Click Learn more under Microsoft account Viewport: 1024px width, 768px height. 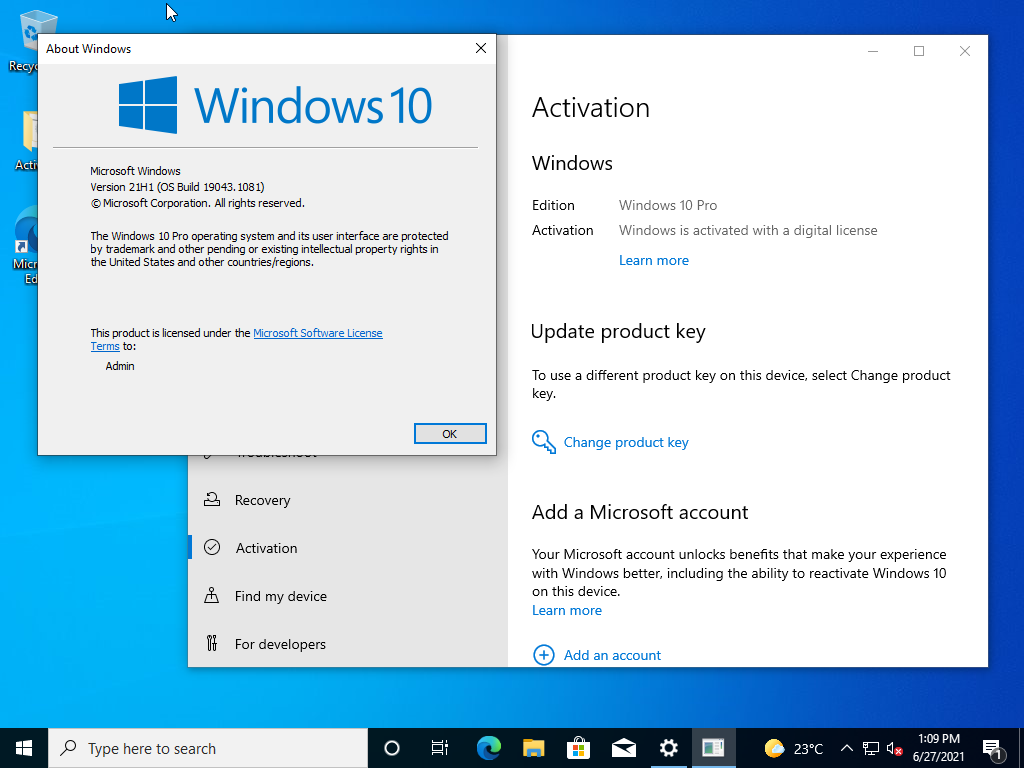pos(567,610)
